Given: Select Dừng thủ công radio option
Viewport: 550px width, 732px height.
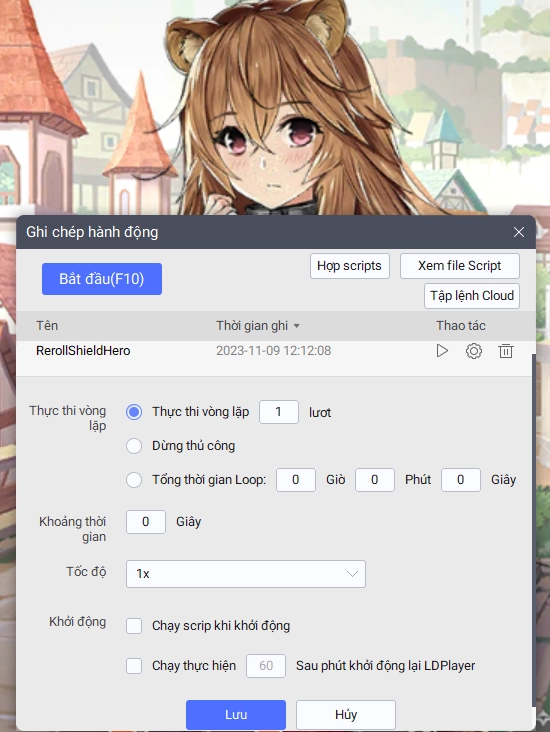Looking at the screenshot, I should 134,446.
